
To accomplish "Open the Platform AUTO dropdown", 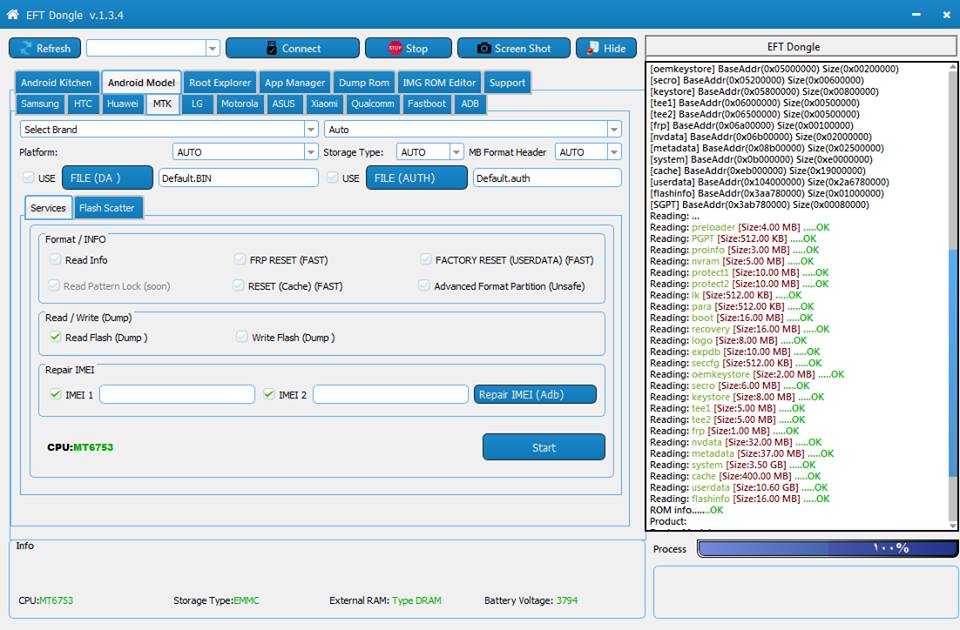I will pos(311,152).
